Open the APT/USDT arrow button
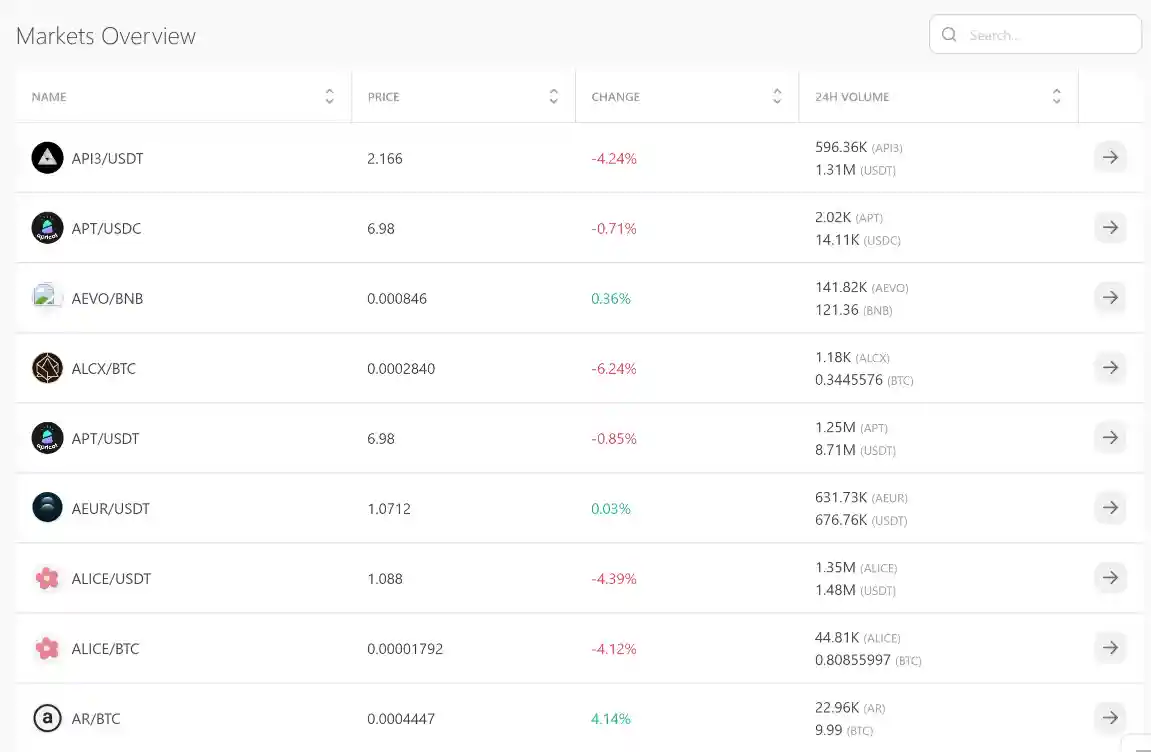The height and width of the screenshot is (752, 1151). (1110, 437)
